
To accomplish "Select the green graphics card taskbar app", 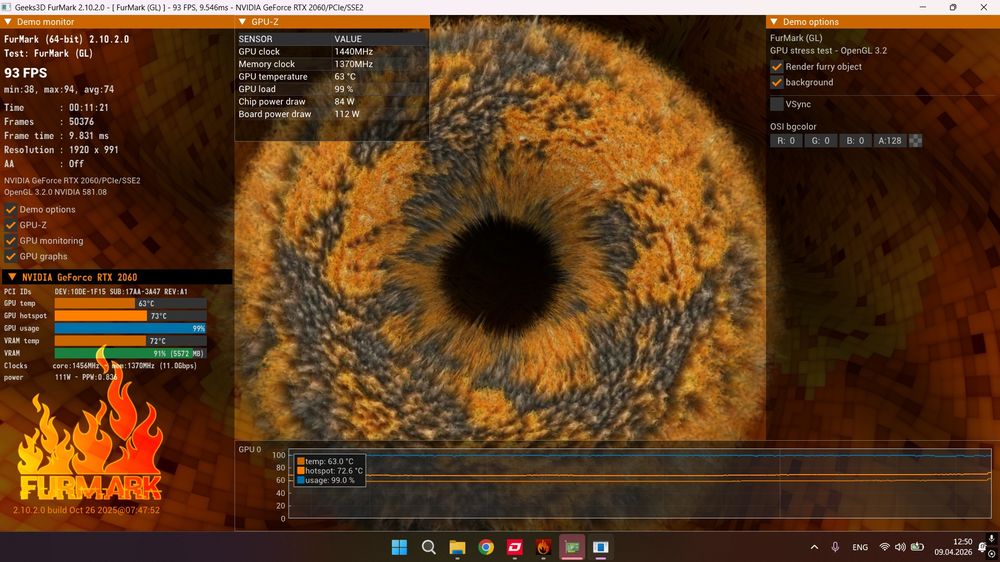I will tap(572, 547).
